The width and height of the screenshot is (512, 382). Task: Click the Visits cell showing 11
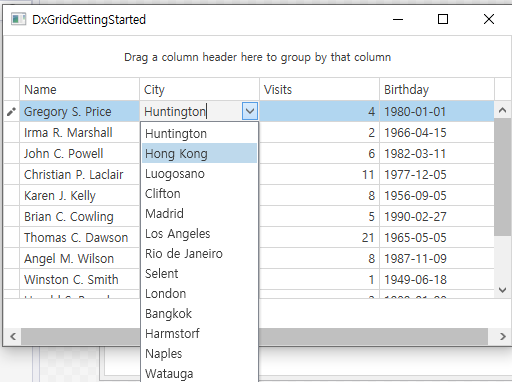point(319,174)
